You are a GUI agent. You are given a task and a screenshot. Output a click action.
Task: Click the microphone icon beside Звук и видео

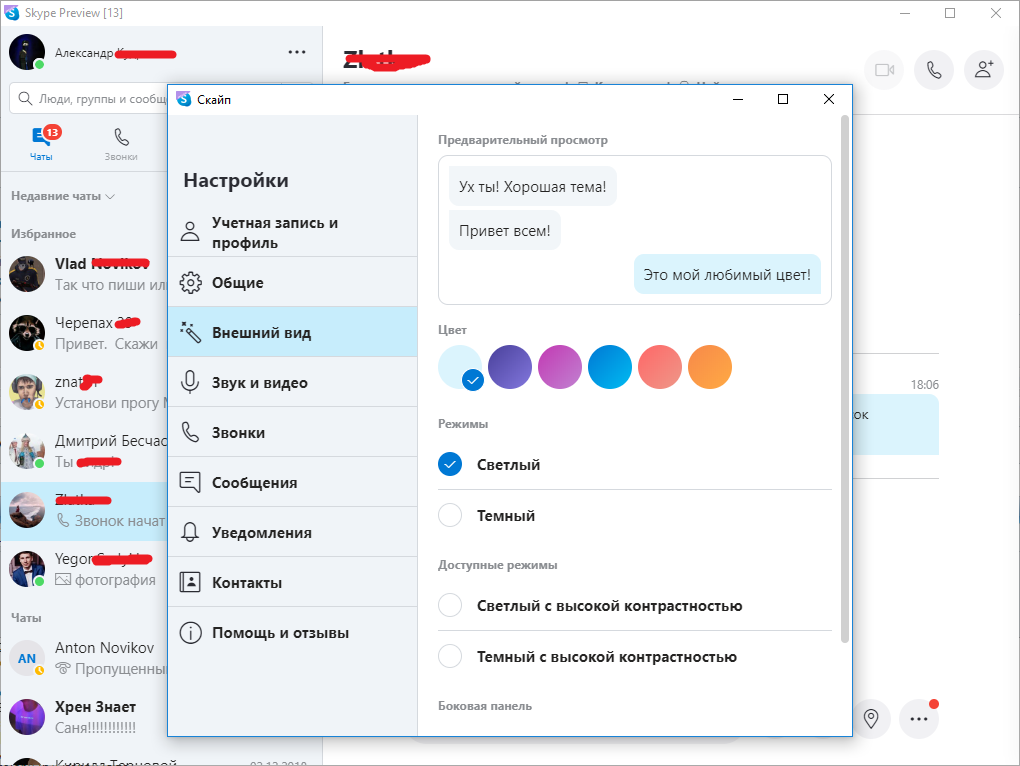click(x=190, y=382)
